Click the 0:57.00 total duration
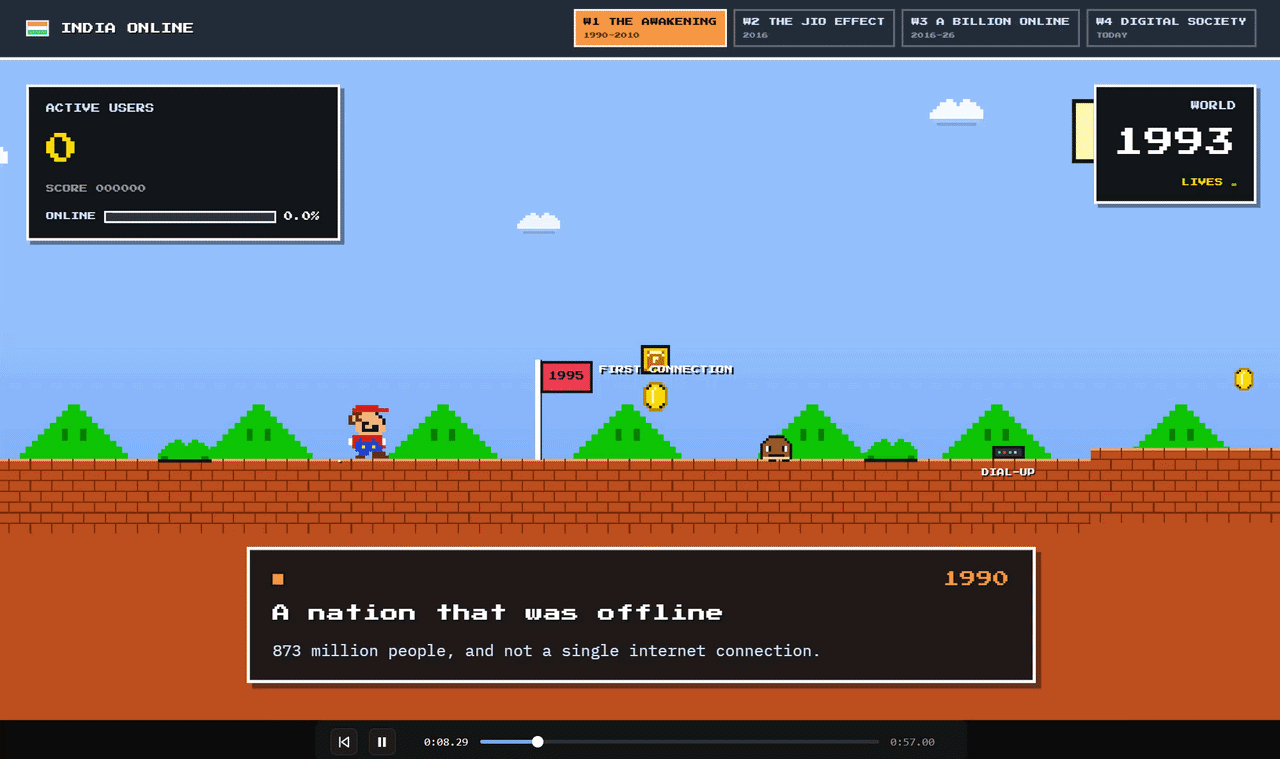The height and width of the screenshot is (759, 1280). click(x=912, y=742)
